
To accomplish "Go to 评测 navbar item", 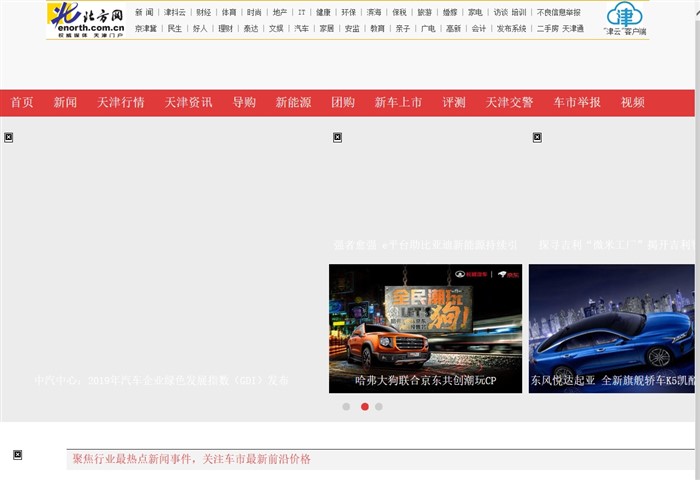I will [x=454, y=102].
